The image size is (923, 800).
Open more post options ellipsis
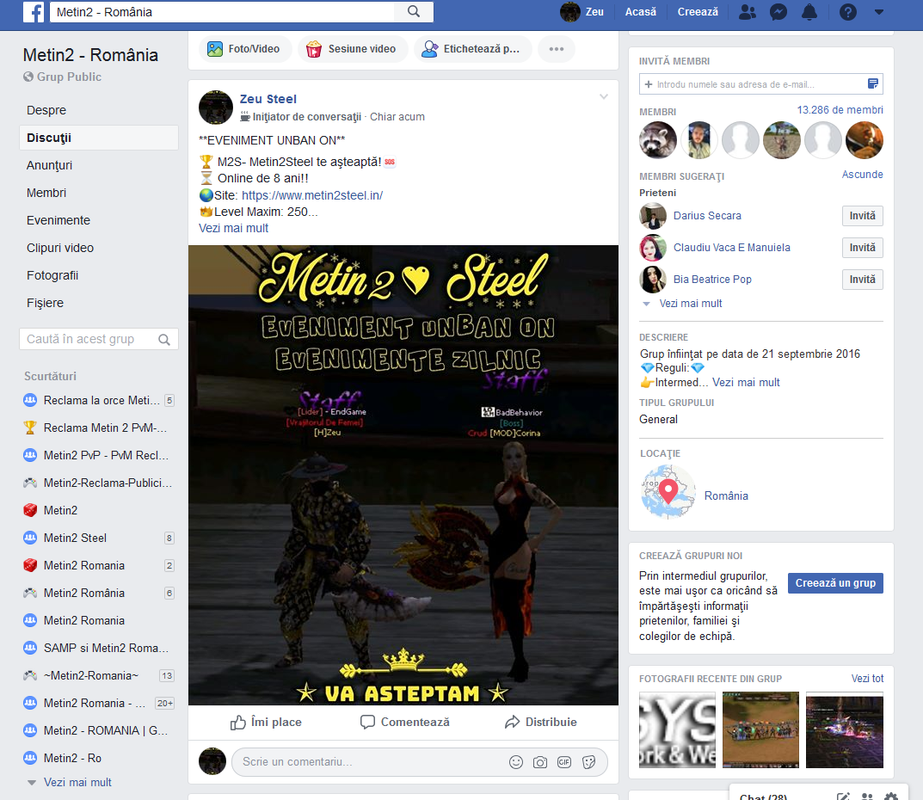pyautogui.click(x=556, y=49)
